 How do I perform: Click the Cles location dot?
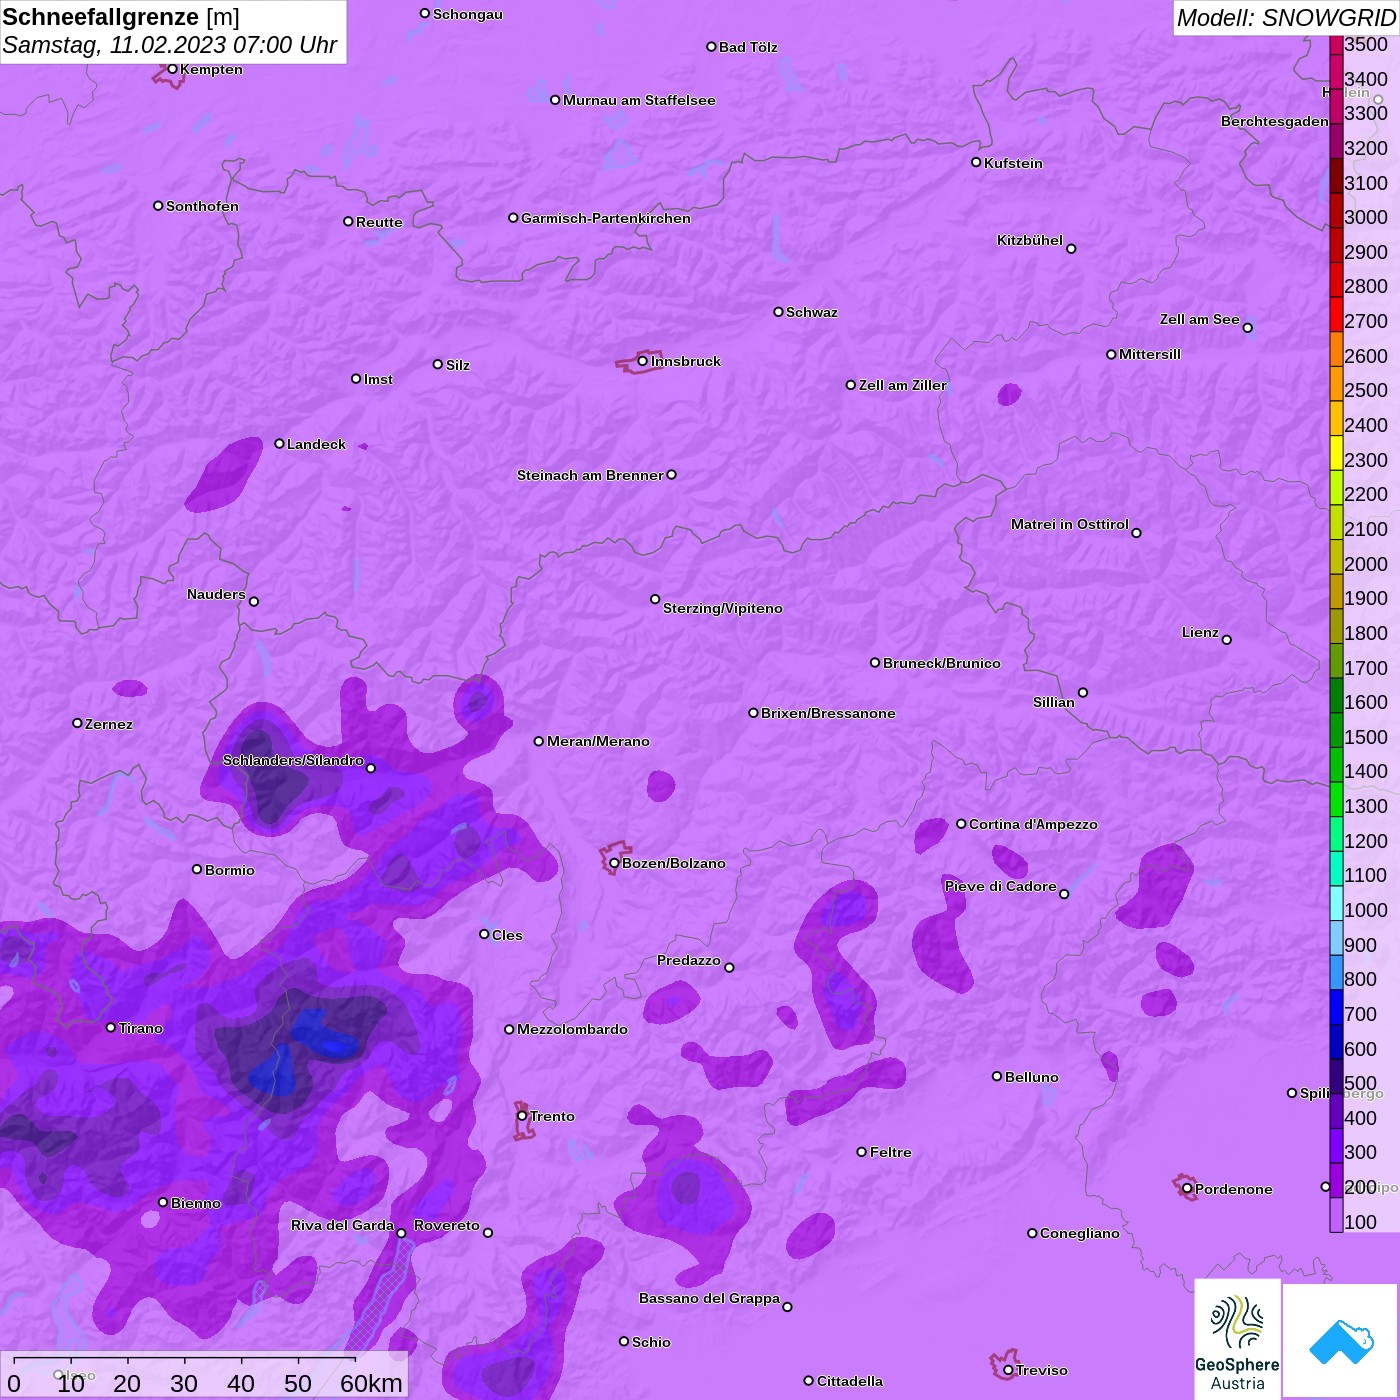tap(484, 934)
